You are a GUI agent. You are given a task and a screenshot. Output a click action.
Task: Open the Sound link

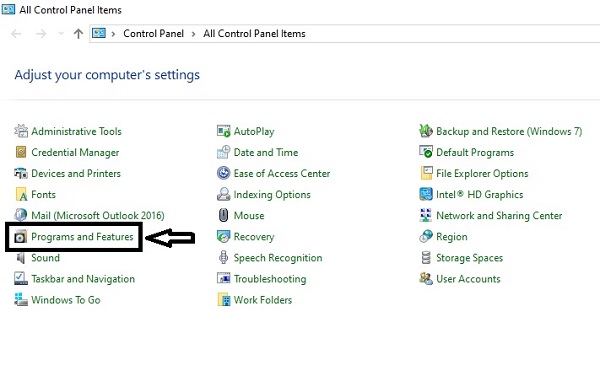pyautogui.click(x=46, y=258)
